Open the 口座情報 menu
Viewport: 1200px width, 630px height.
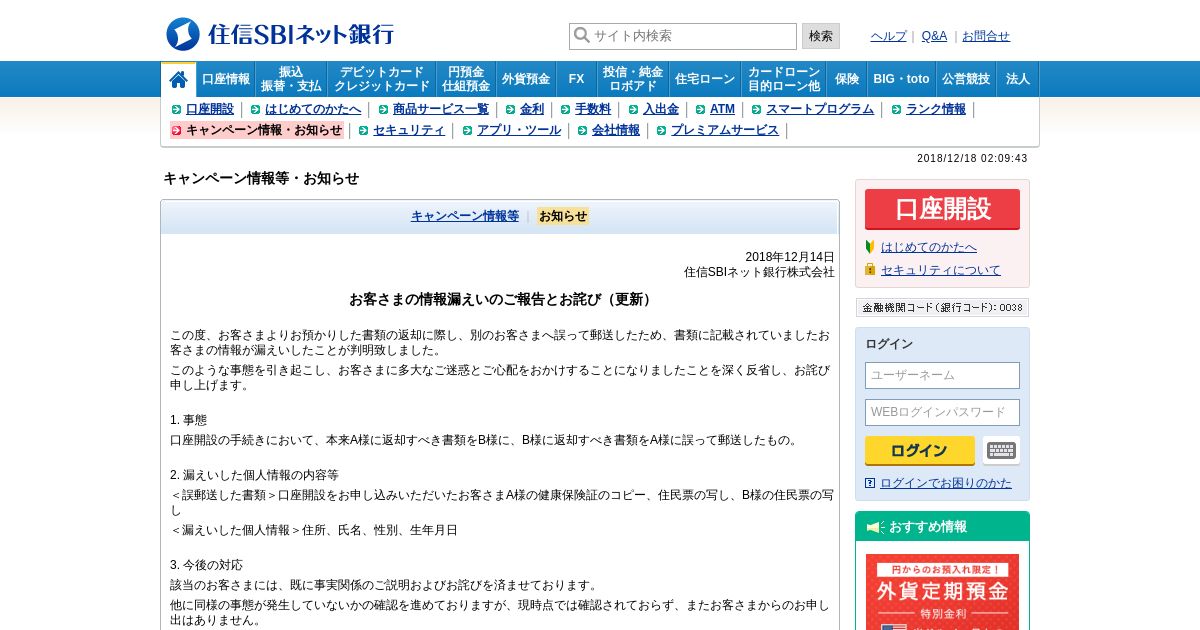click(226, 79)
